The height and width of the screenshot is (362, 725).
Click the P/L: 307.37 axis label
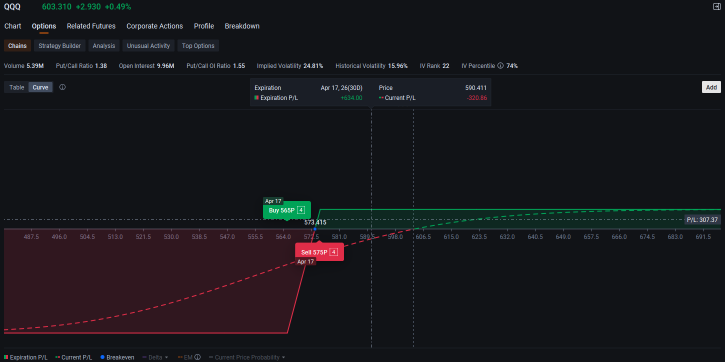coord(702,220)
